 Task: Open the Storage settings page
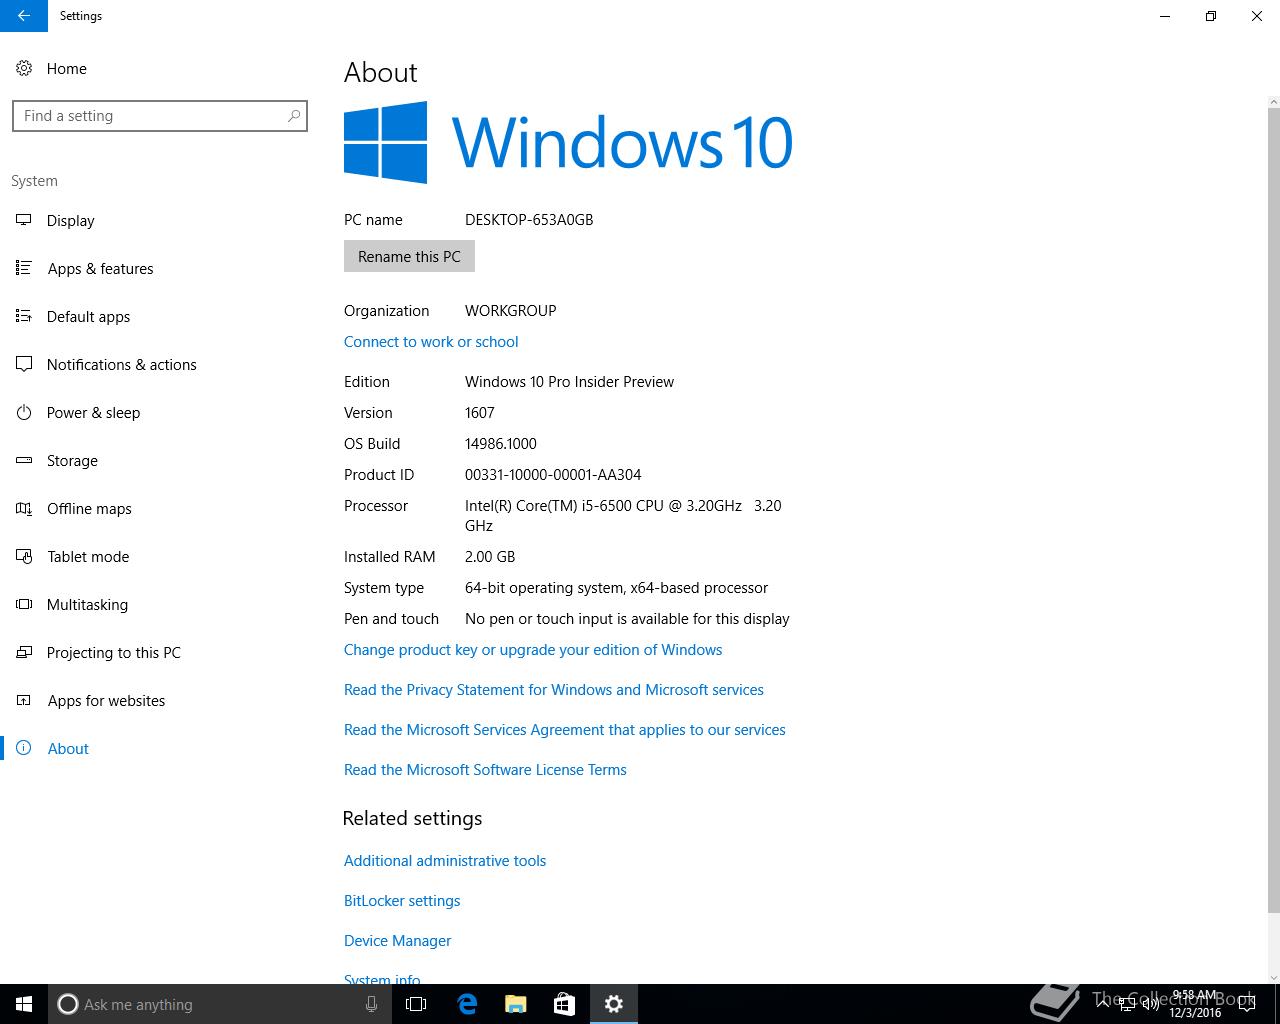pos(72,460)
